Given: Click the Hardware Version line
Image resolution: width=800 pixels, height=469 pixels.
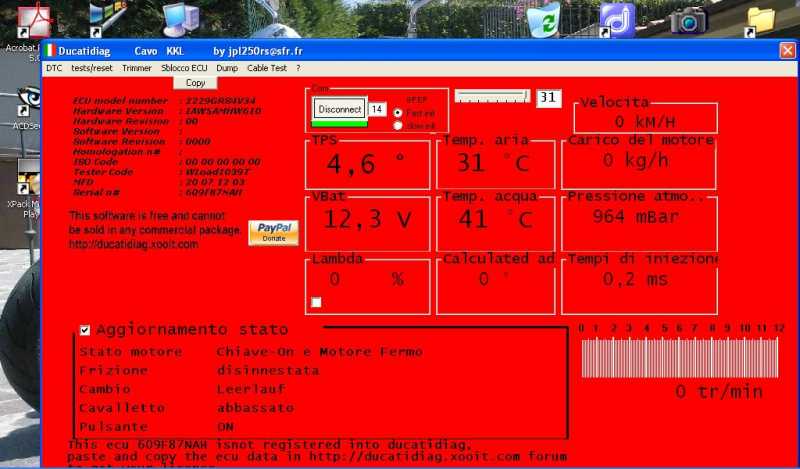Looking at the screenshot, I should (167, 111).
